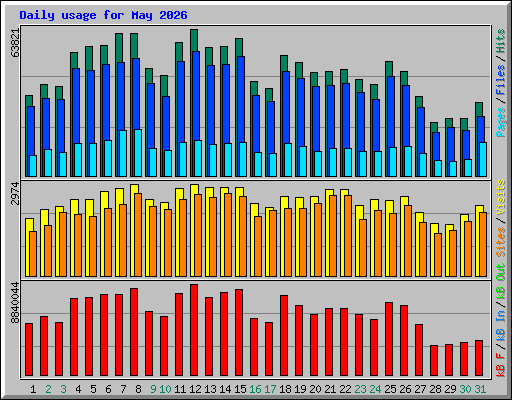
Task: Select day 15 on the x-axis
Action: click(x=240, y=389)
